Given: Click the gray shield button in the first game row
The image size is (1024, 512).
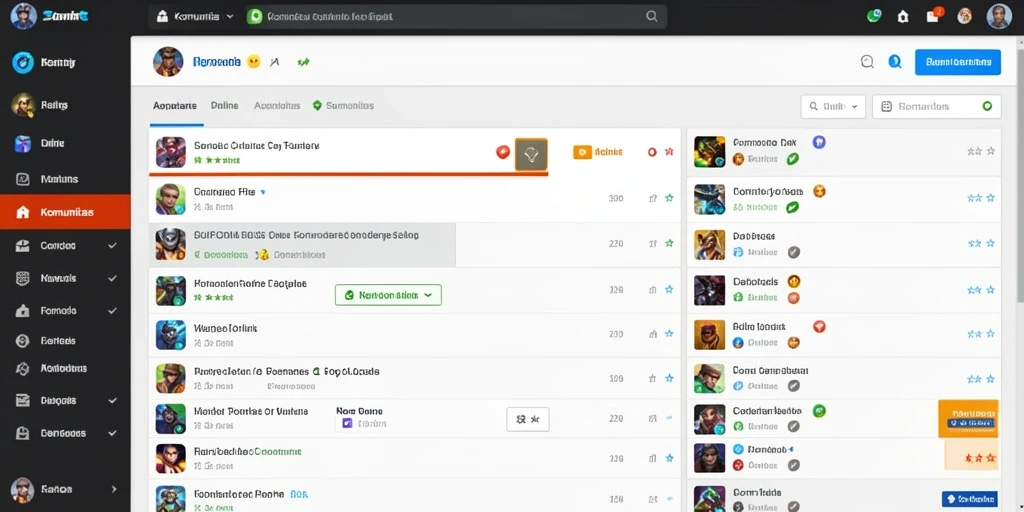Looking at the screenshot, I should coord(531,154).
